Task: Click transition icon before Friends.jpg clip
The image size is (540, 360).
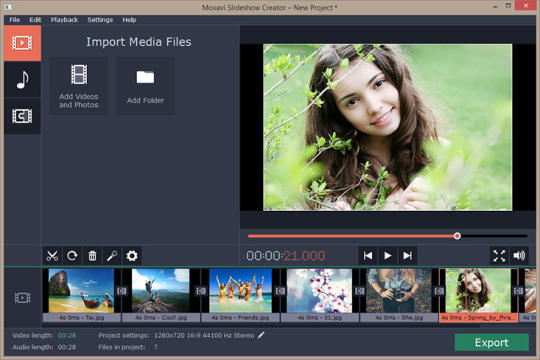Action: (x=201, y=291)
